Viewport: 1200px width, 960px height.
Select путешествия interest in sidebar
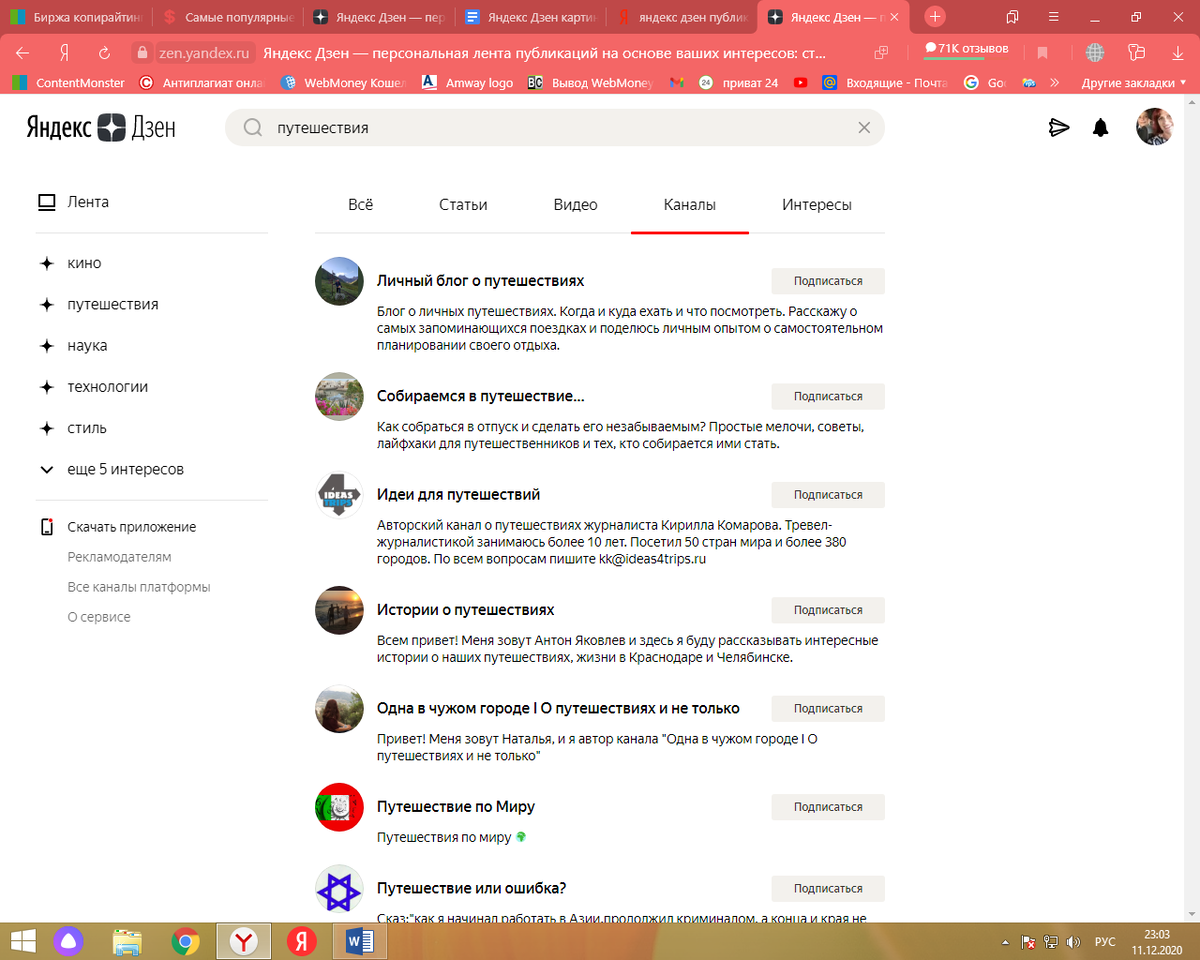coord(98,304)
